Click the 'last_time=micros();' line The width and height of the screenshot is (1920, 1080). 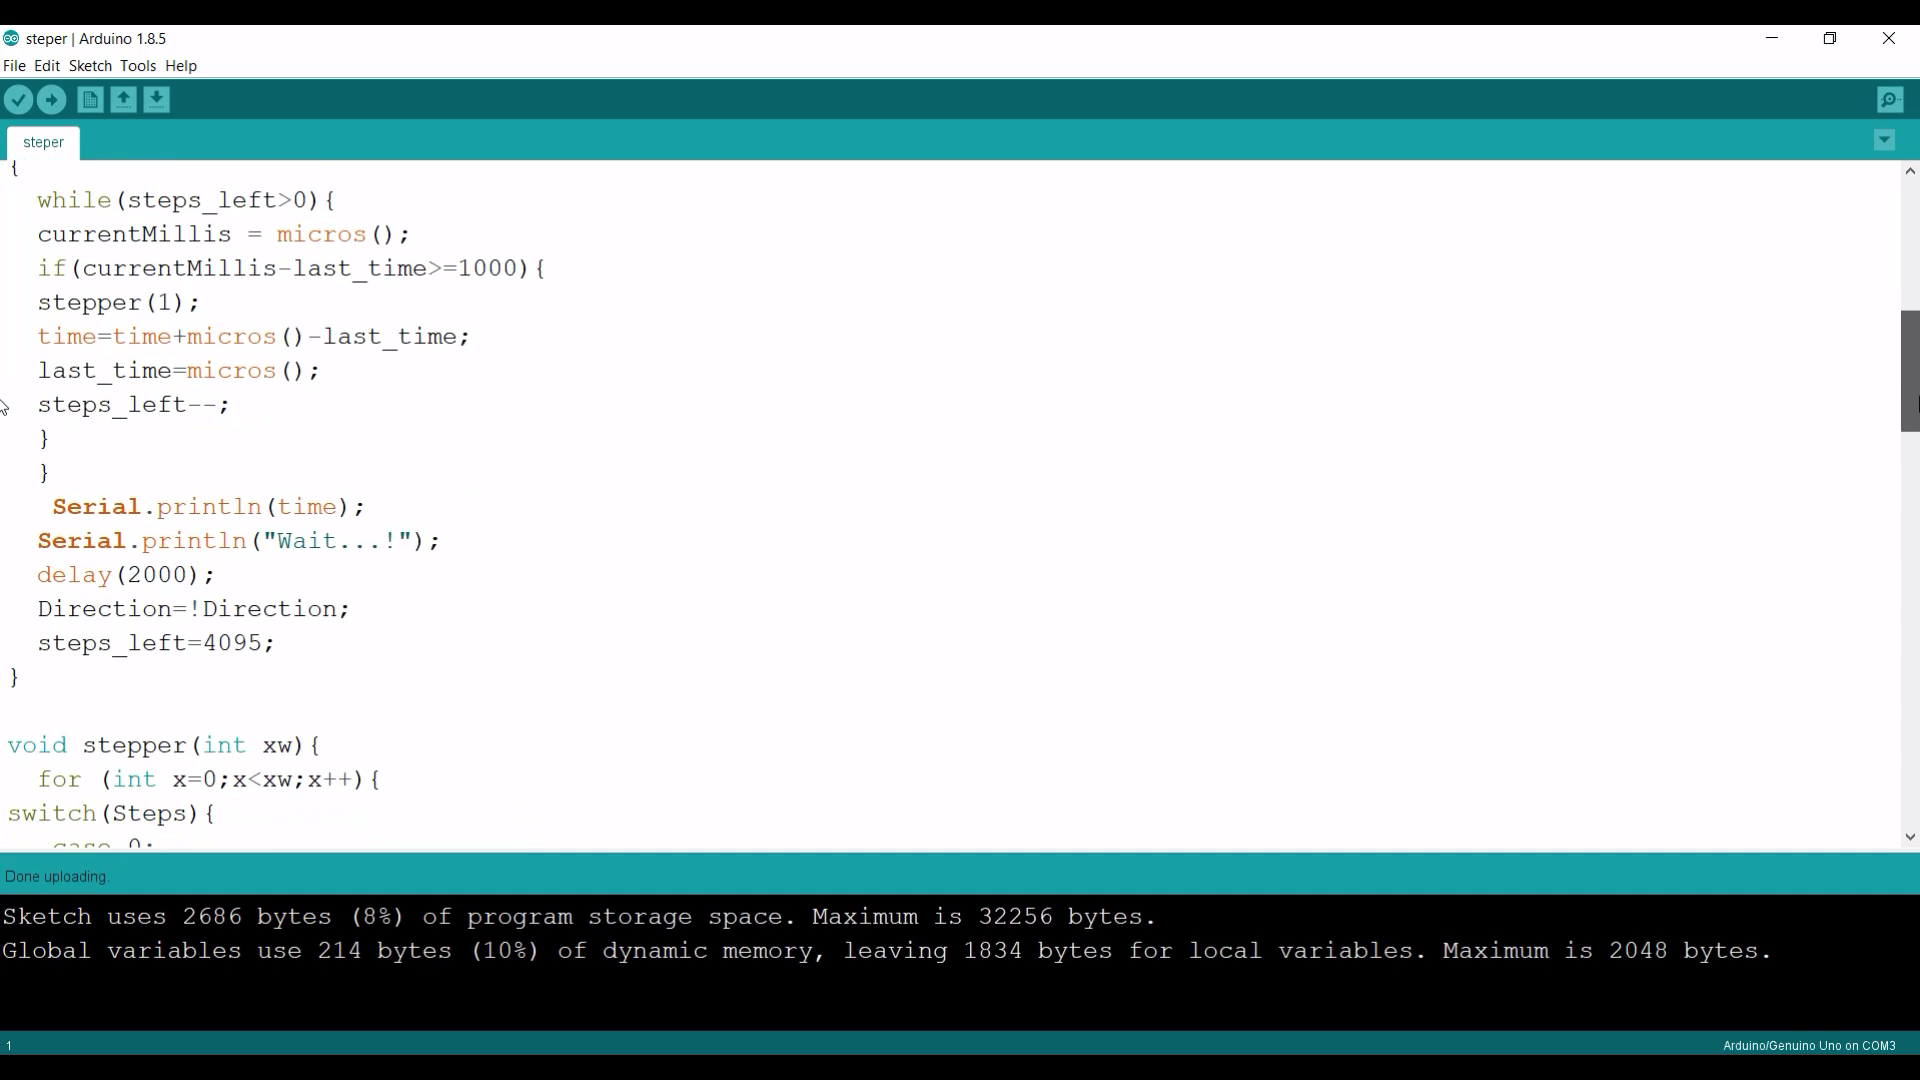click(x=179, y=371)
